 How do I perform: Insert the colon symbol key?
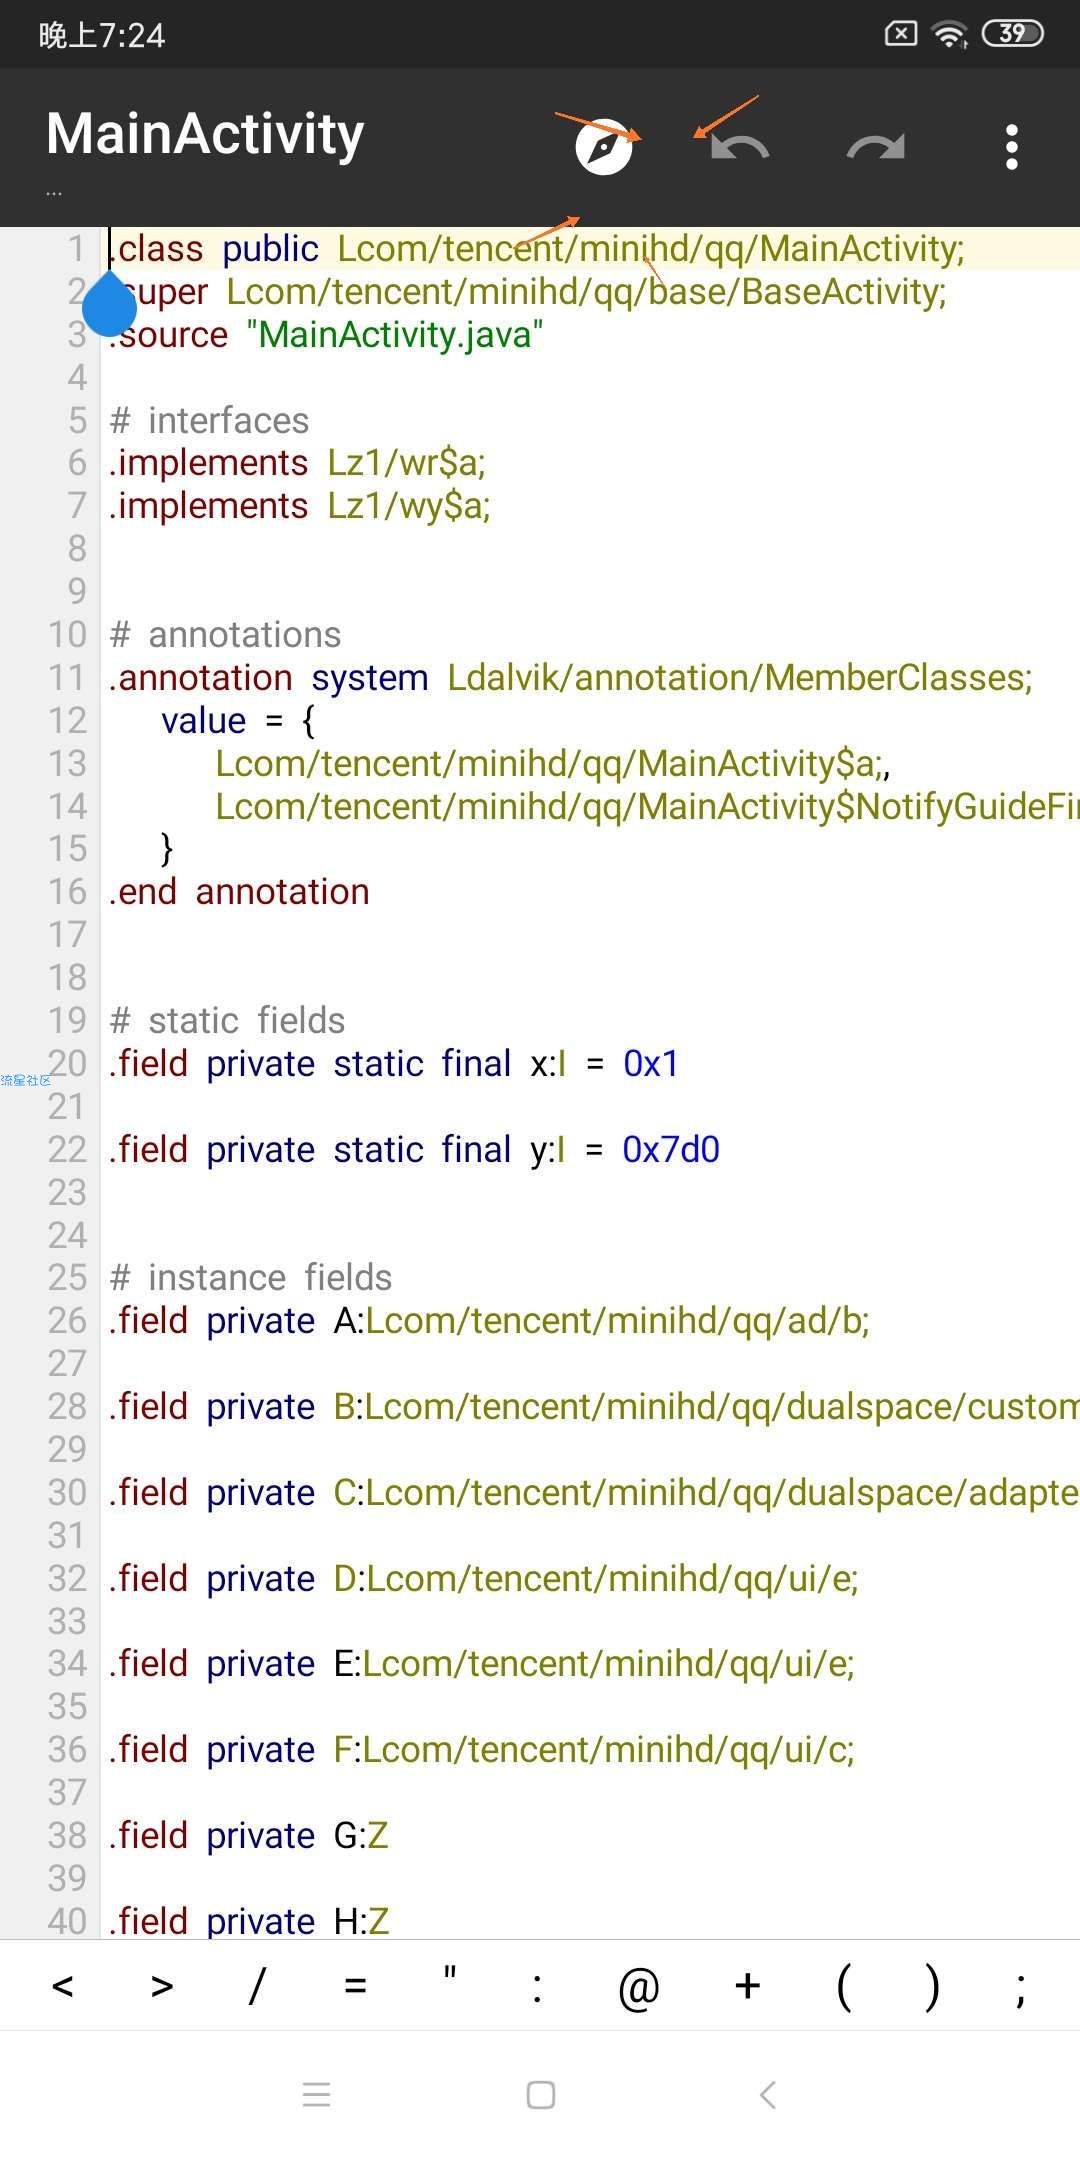[537, 1988]
